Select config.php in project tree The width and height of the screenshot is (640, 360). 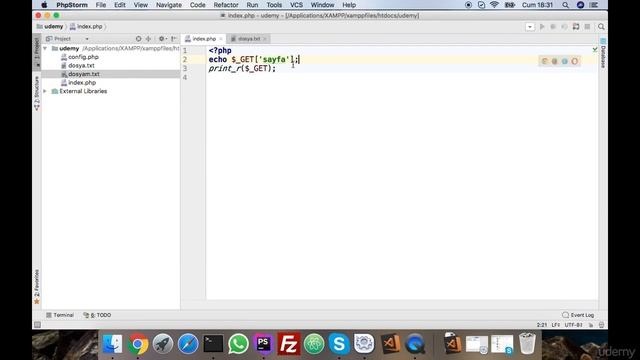[83, 57]
